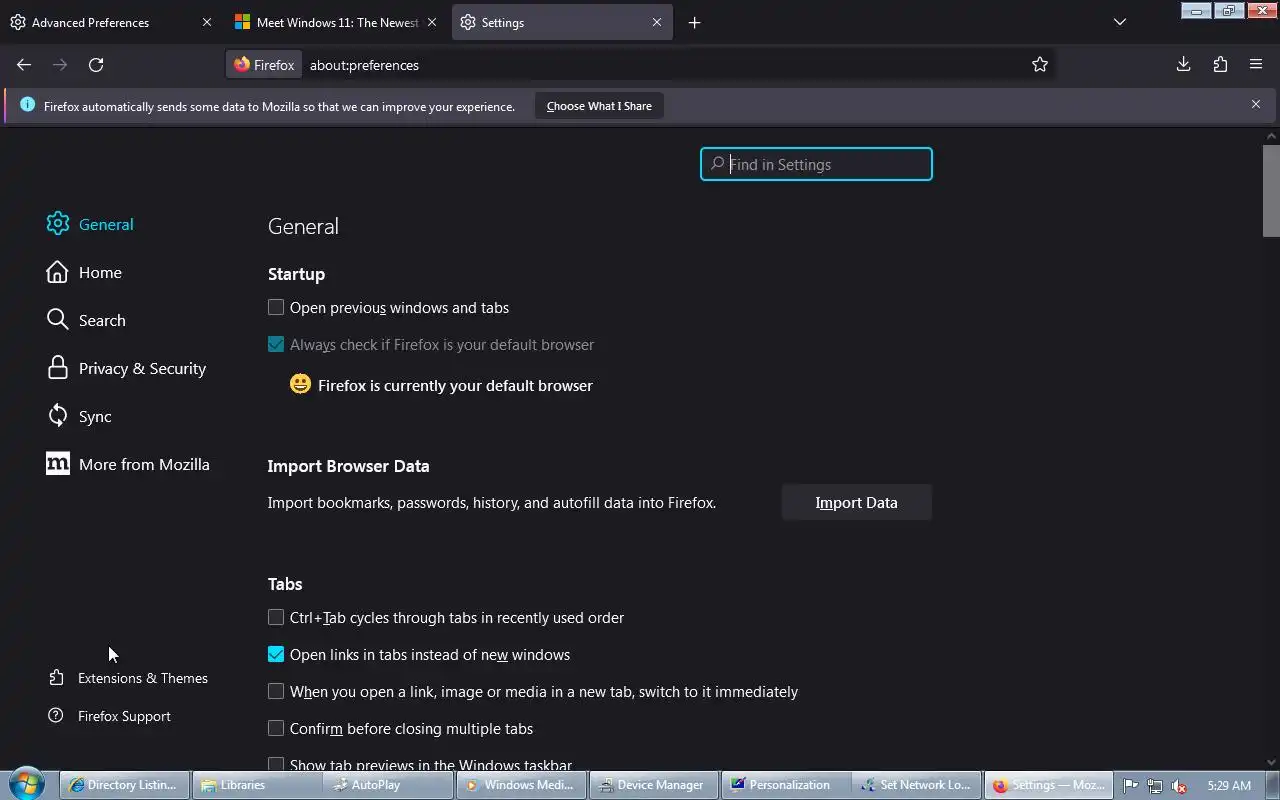Open AutoPlay window from taskbar

pos(389,785)
